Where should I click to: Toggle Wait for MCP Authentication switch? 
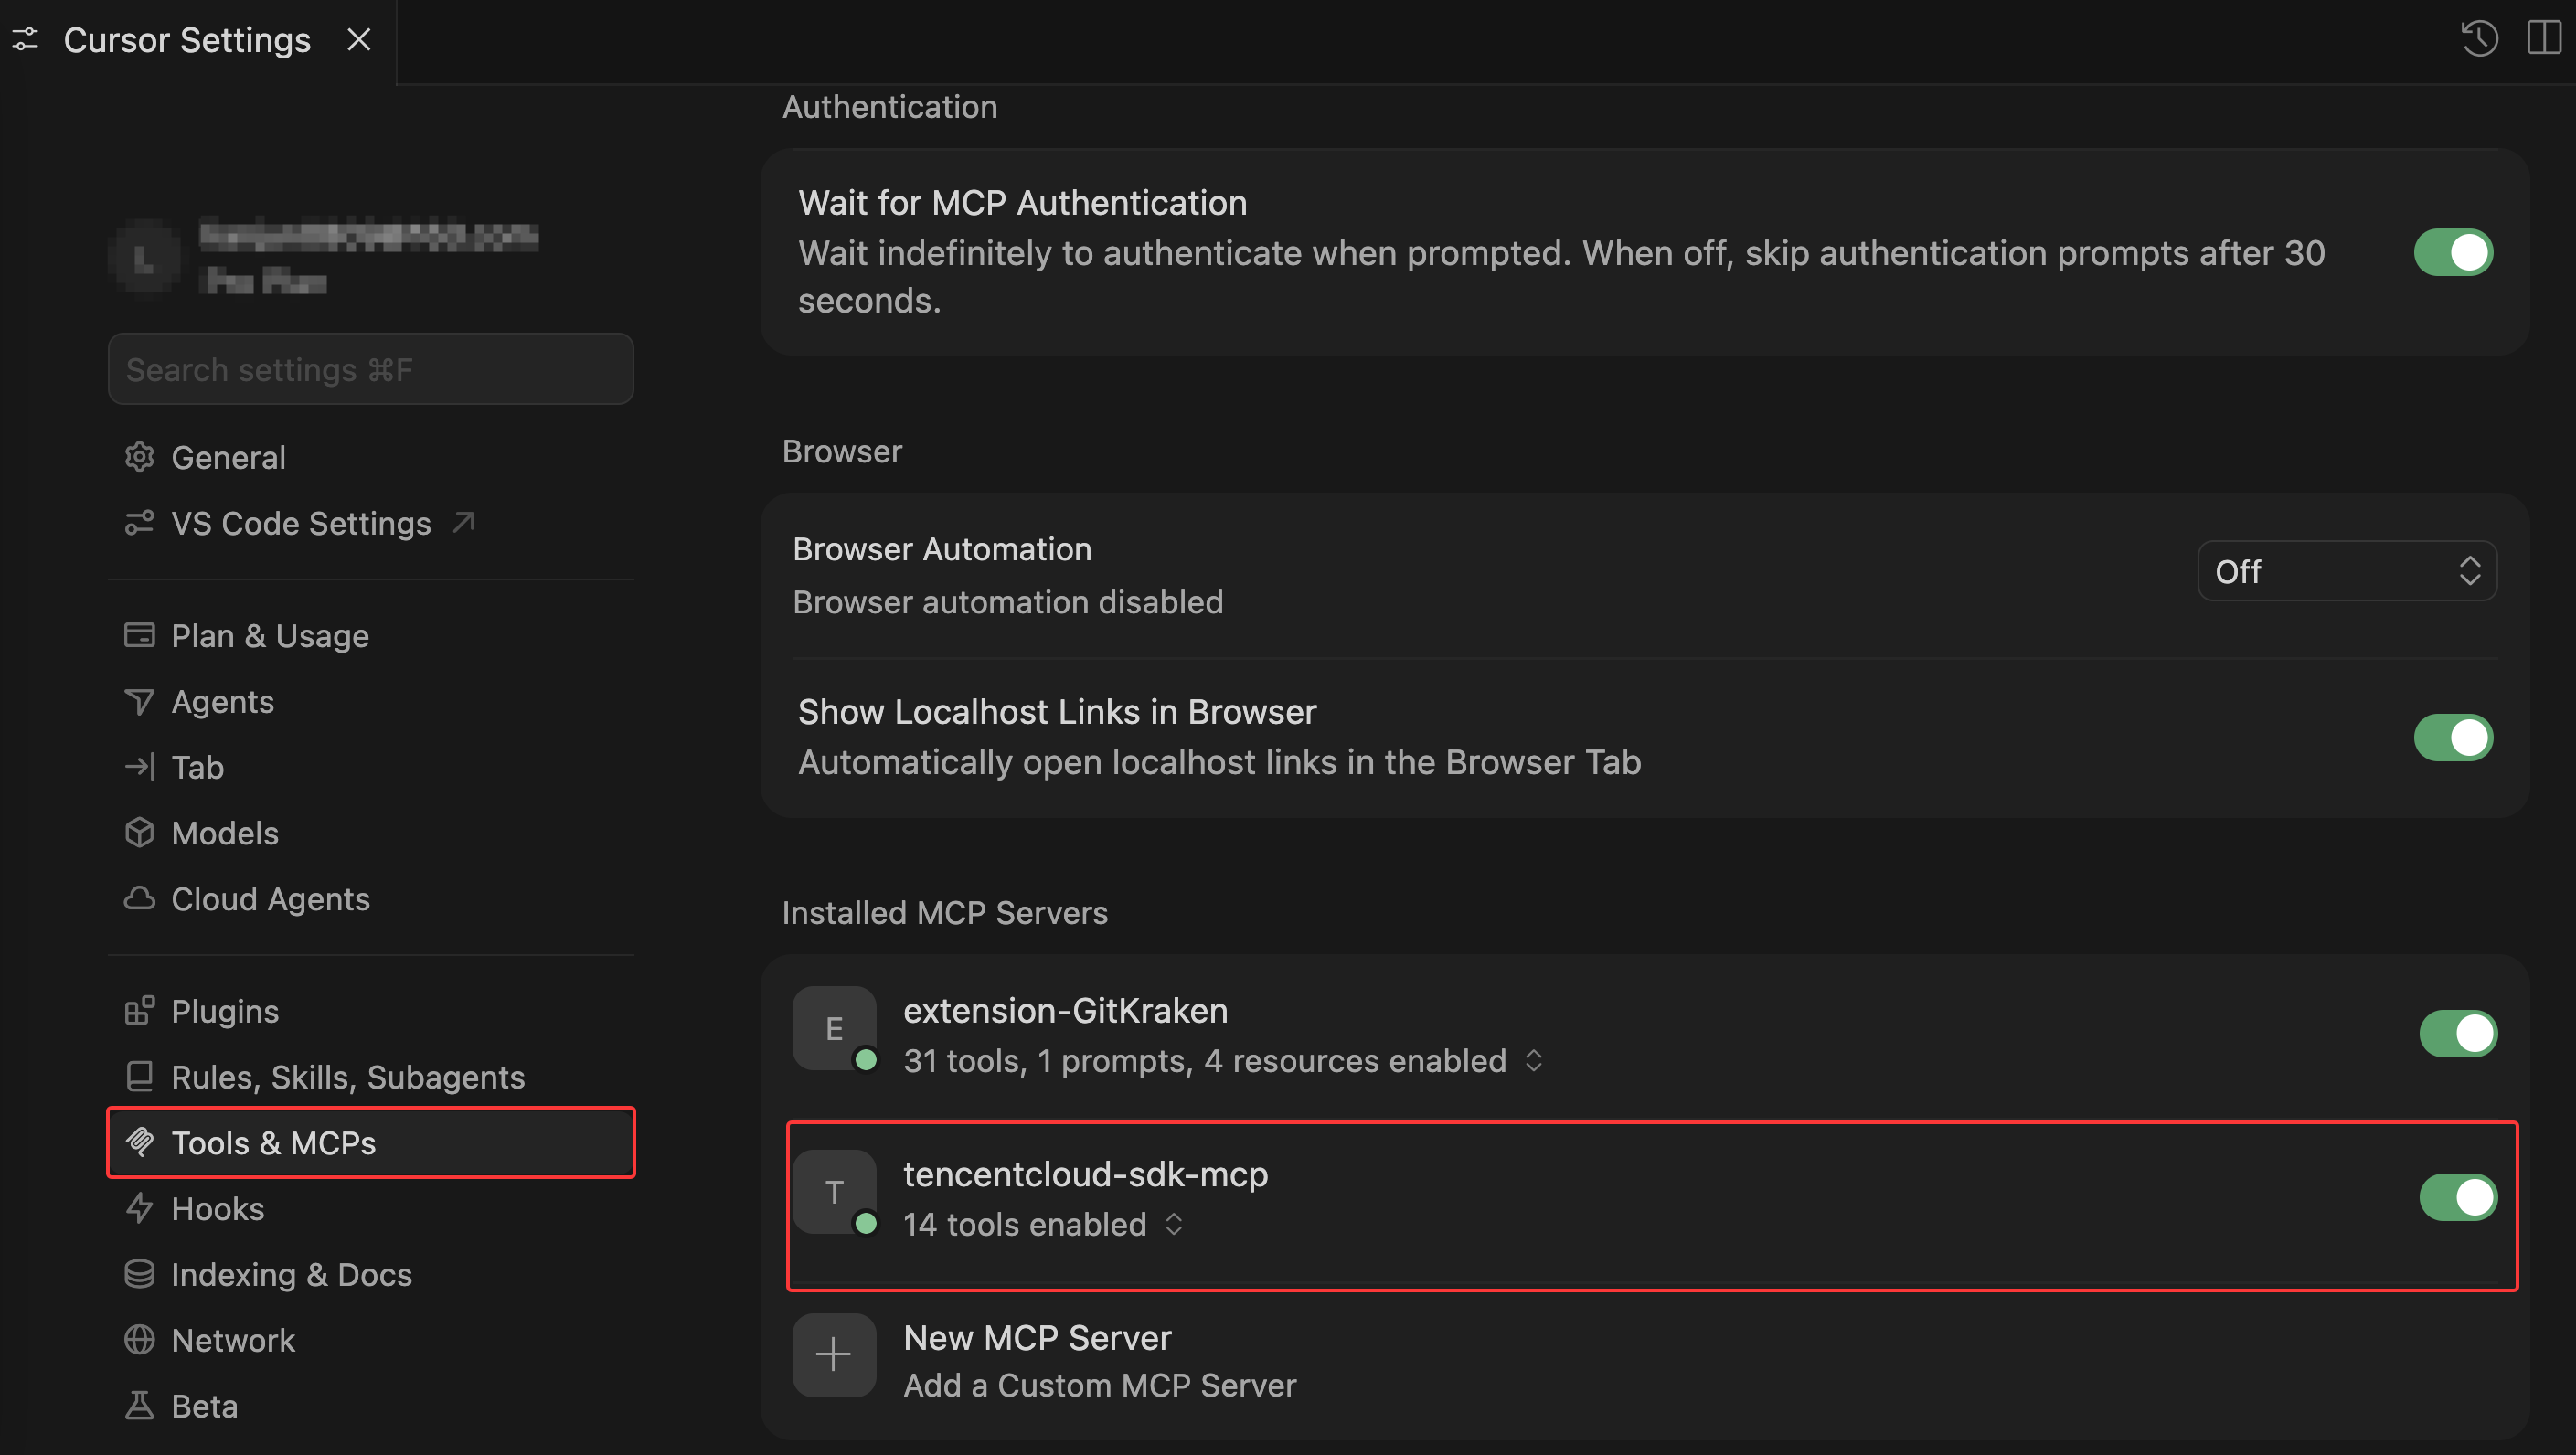[2454, 252]
